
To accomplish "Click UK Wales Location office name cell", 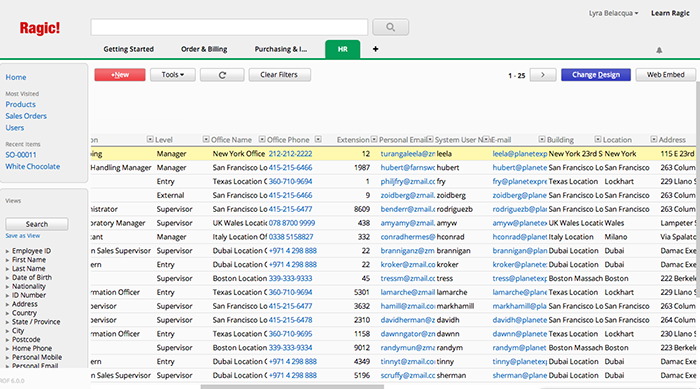I will point(240,223).
